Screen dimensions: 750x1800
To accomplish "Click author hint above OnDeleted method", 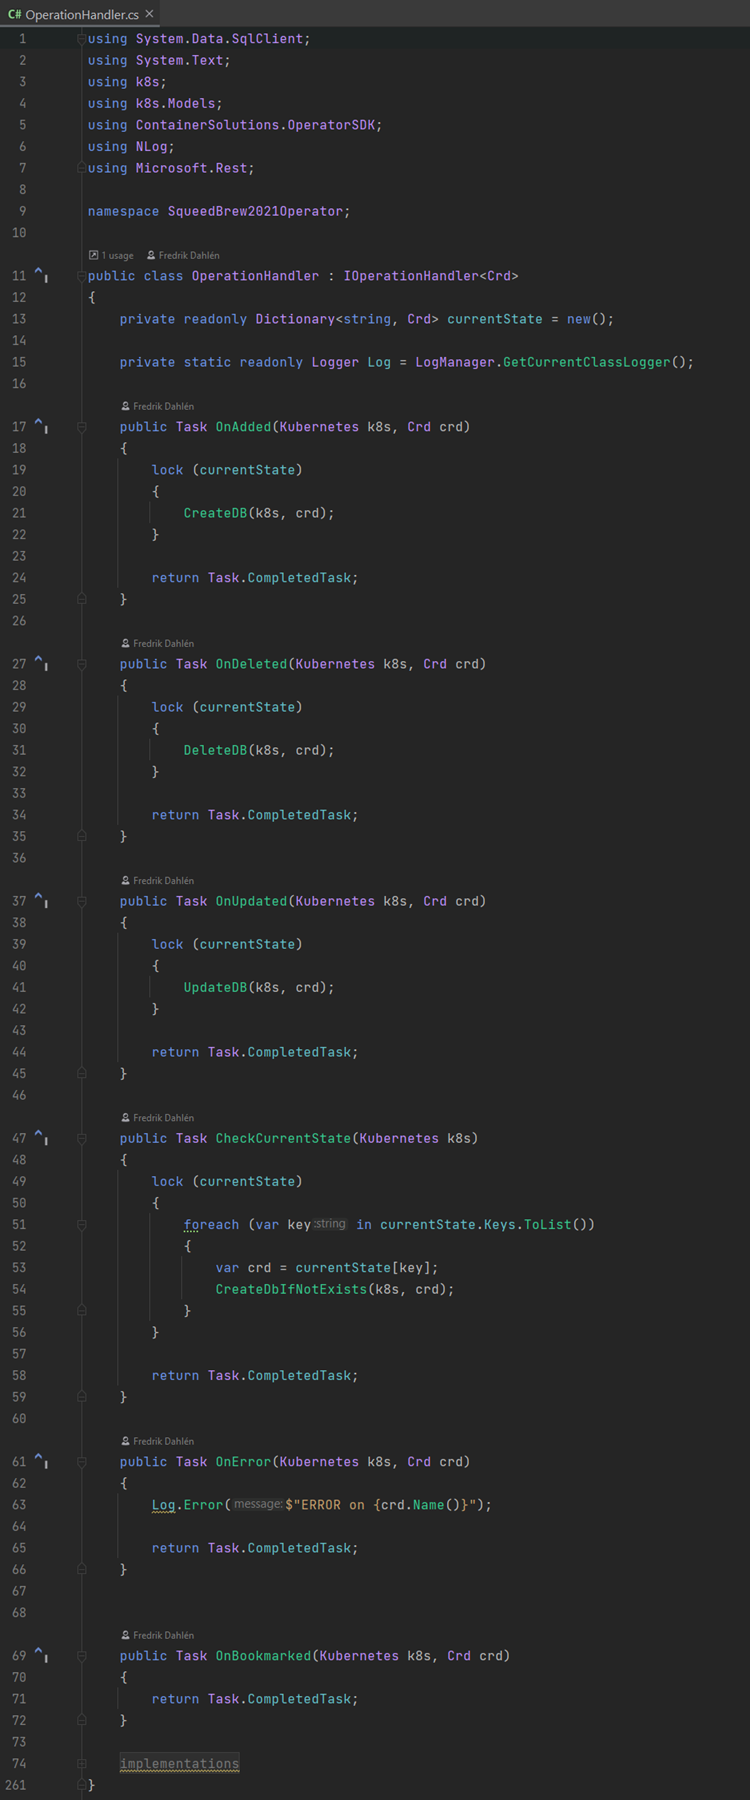I will pos(158,643).
